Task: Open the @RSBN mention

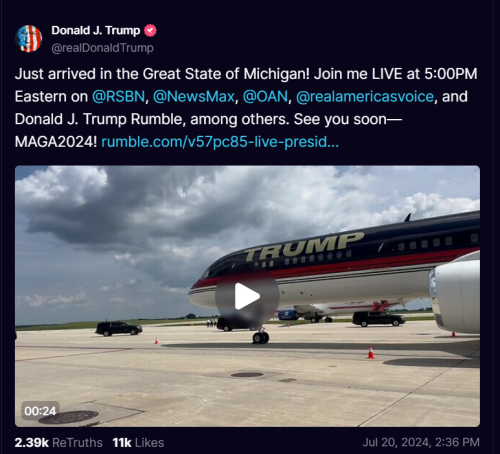Action: point(118,97)
